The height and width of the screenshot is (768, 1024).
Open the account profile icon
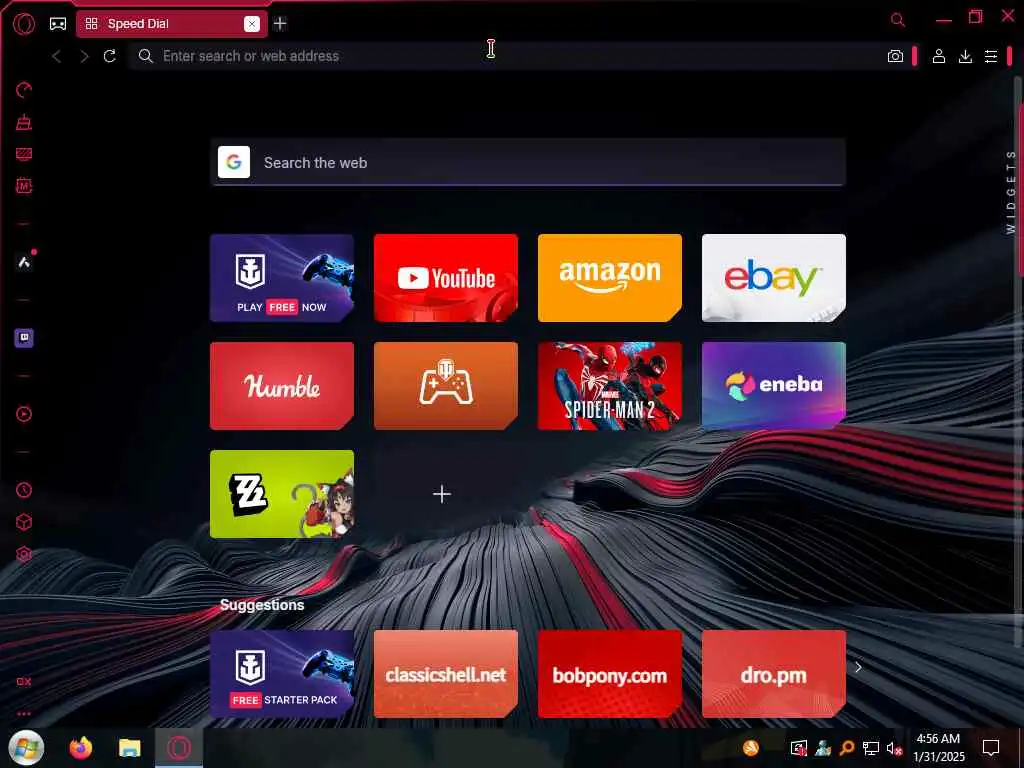click(938, 56)
